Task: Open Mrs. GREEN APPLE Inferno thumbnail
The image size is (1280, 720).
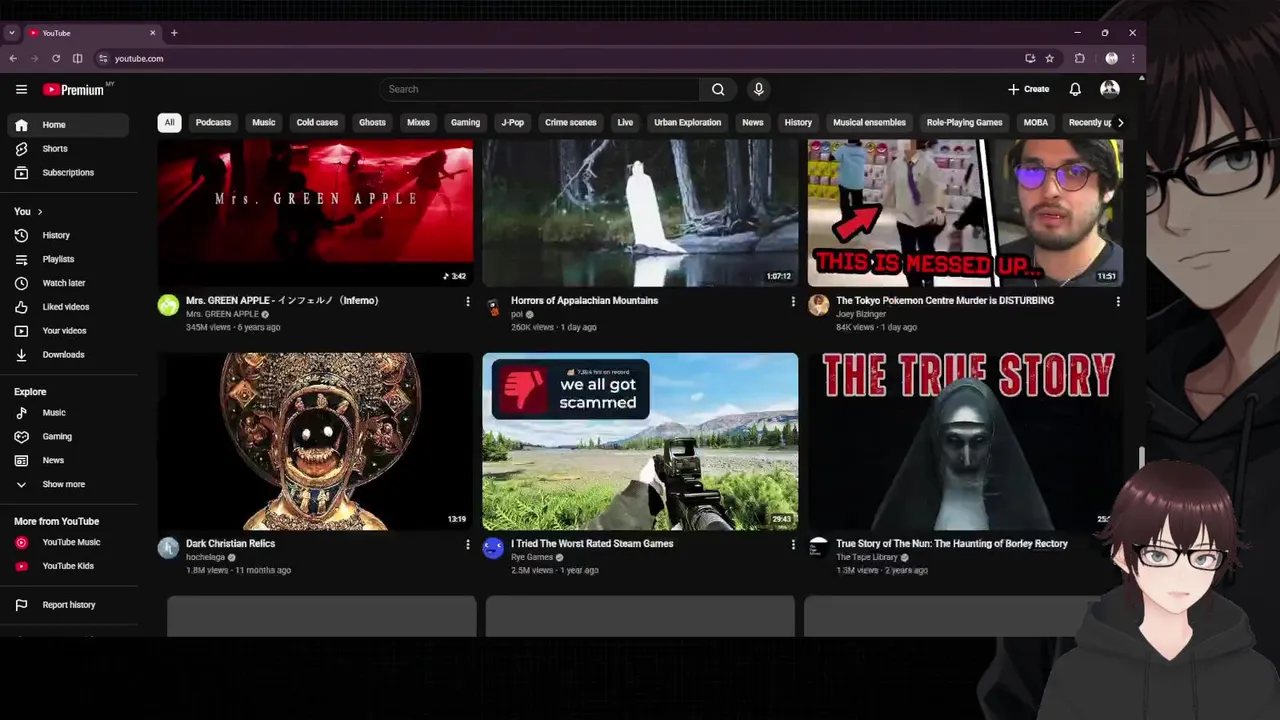Action: tap(316, 212)
